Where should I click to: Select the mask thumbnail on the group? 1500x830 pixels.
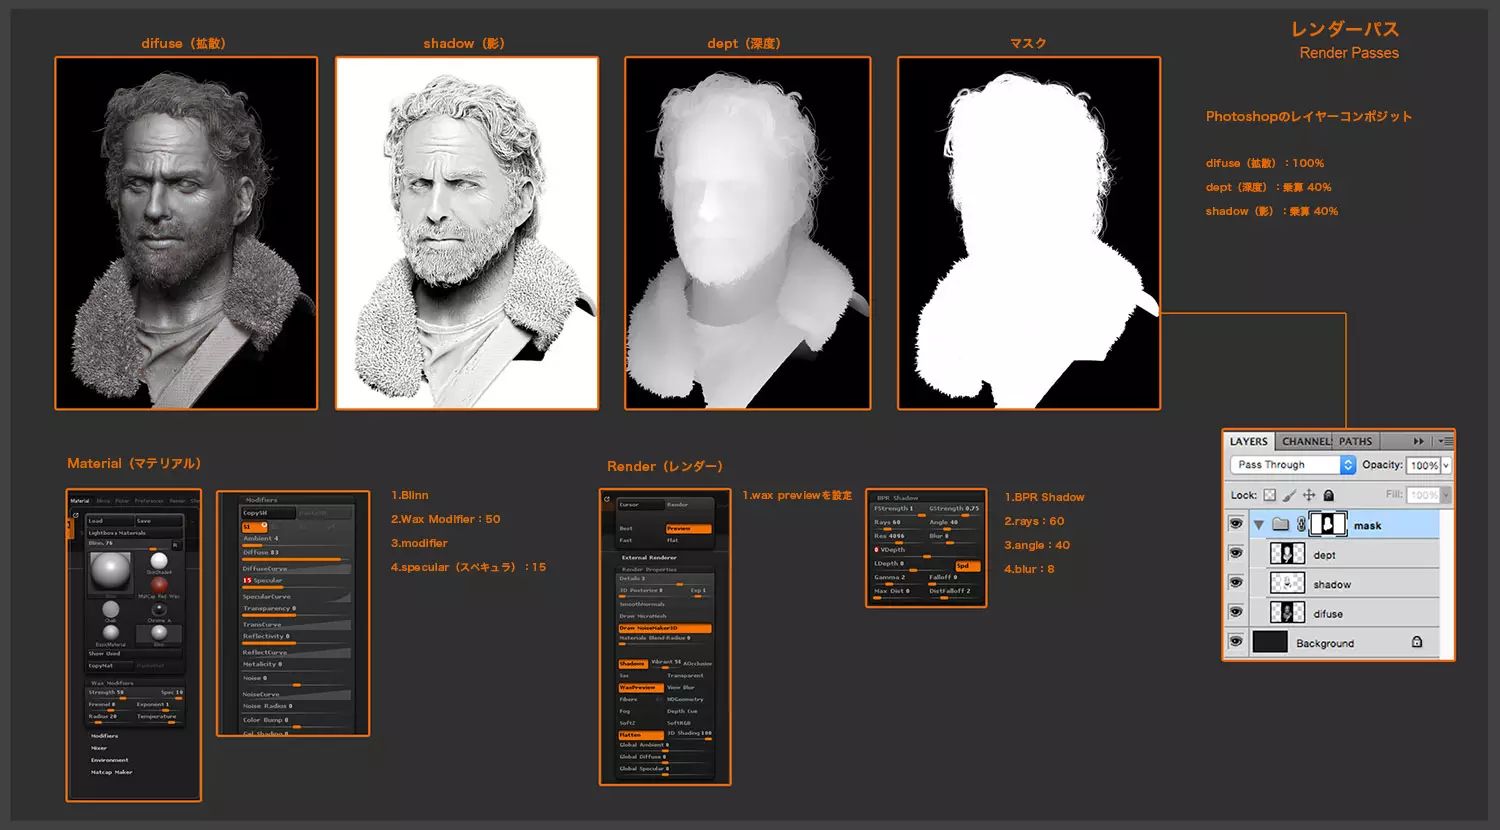coord(1329,524)
